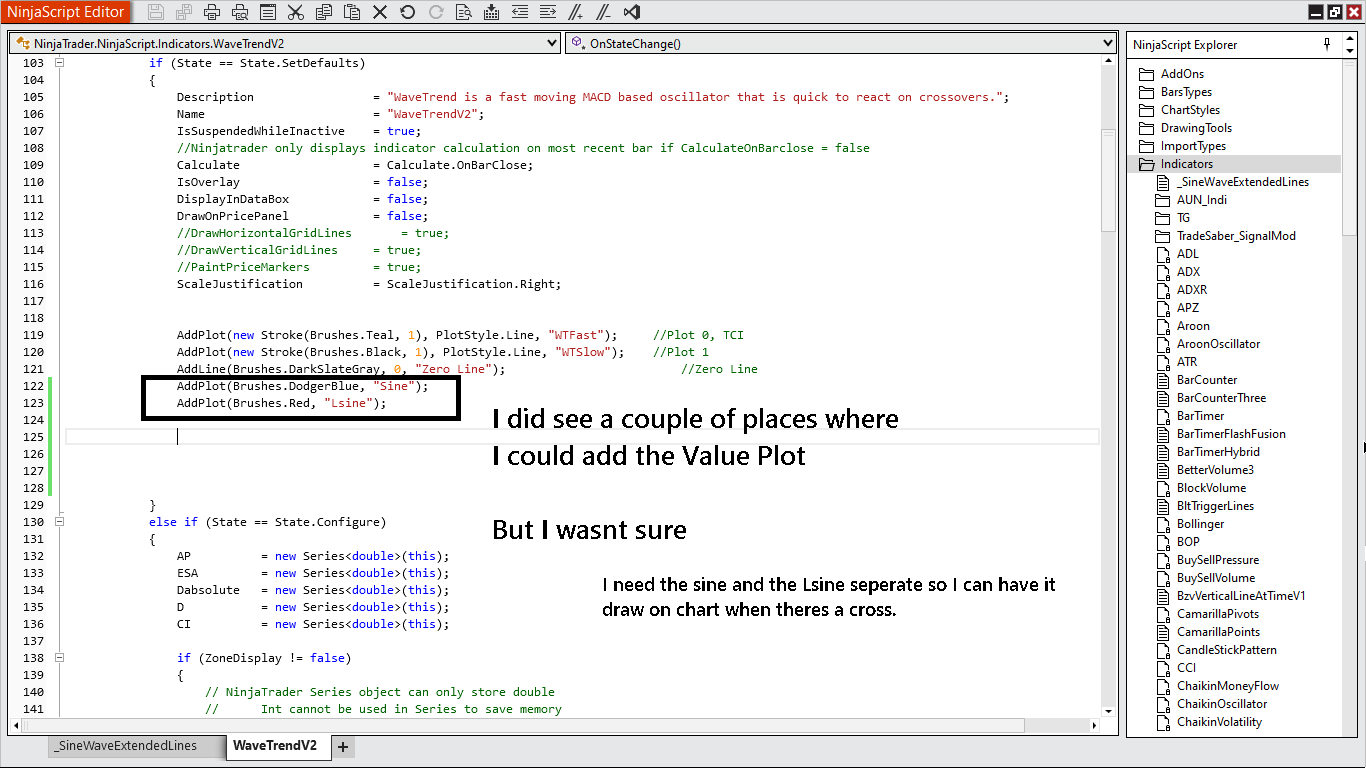Compile the script using the toolbar icon
This screenshot has width=1366, height=768.
pos(492,12)
